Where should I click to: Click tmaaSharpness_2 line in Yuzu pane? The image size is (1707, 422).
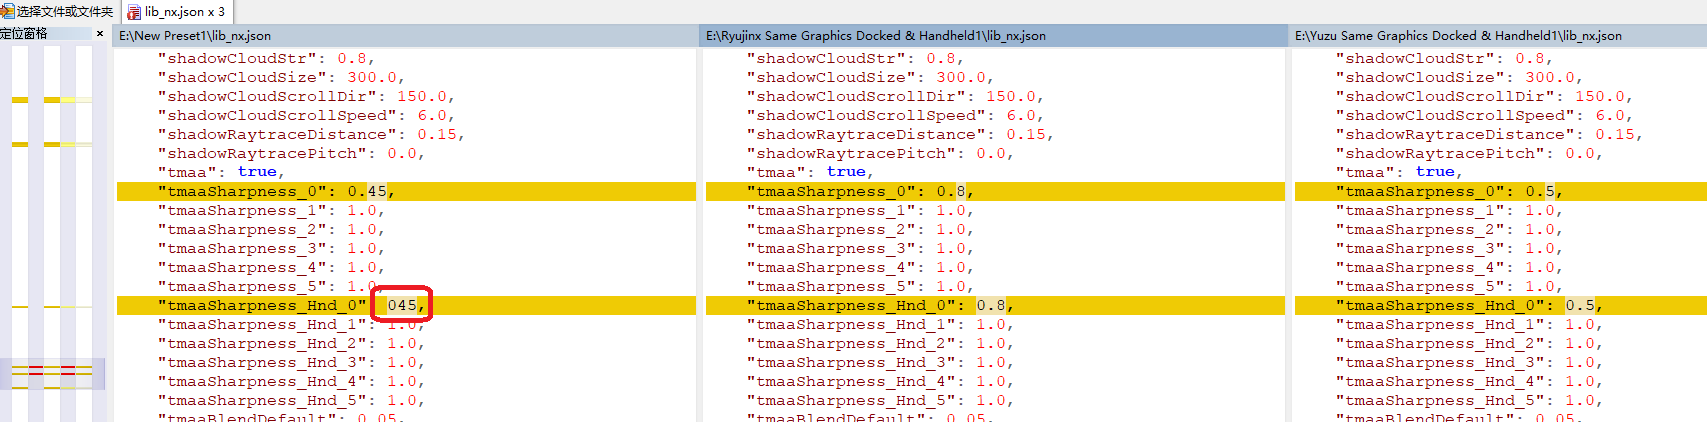[x=1449, y=229]
